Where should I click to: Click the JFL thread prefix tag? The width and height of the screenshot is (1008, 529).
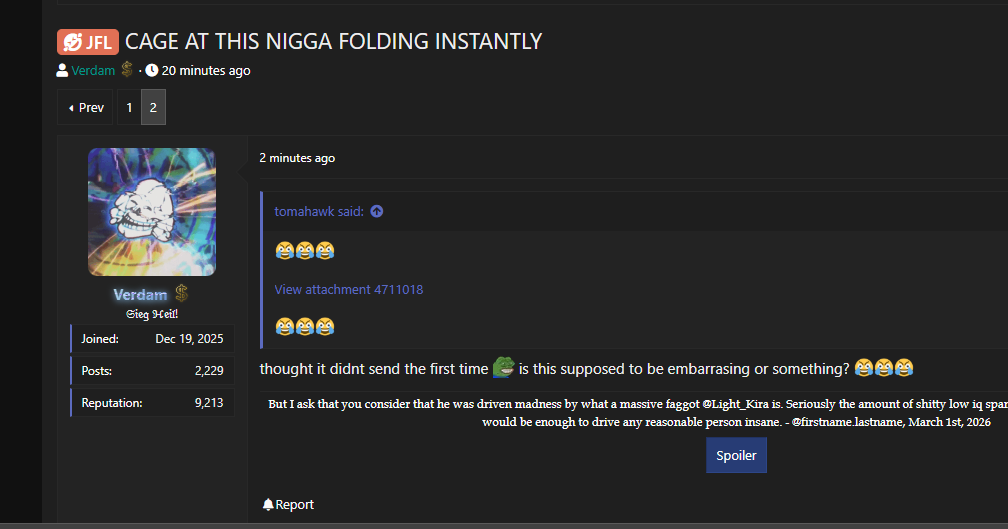pyautogui.click(x=87, y=42)
